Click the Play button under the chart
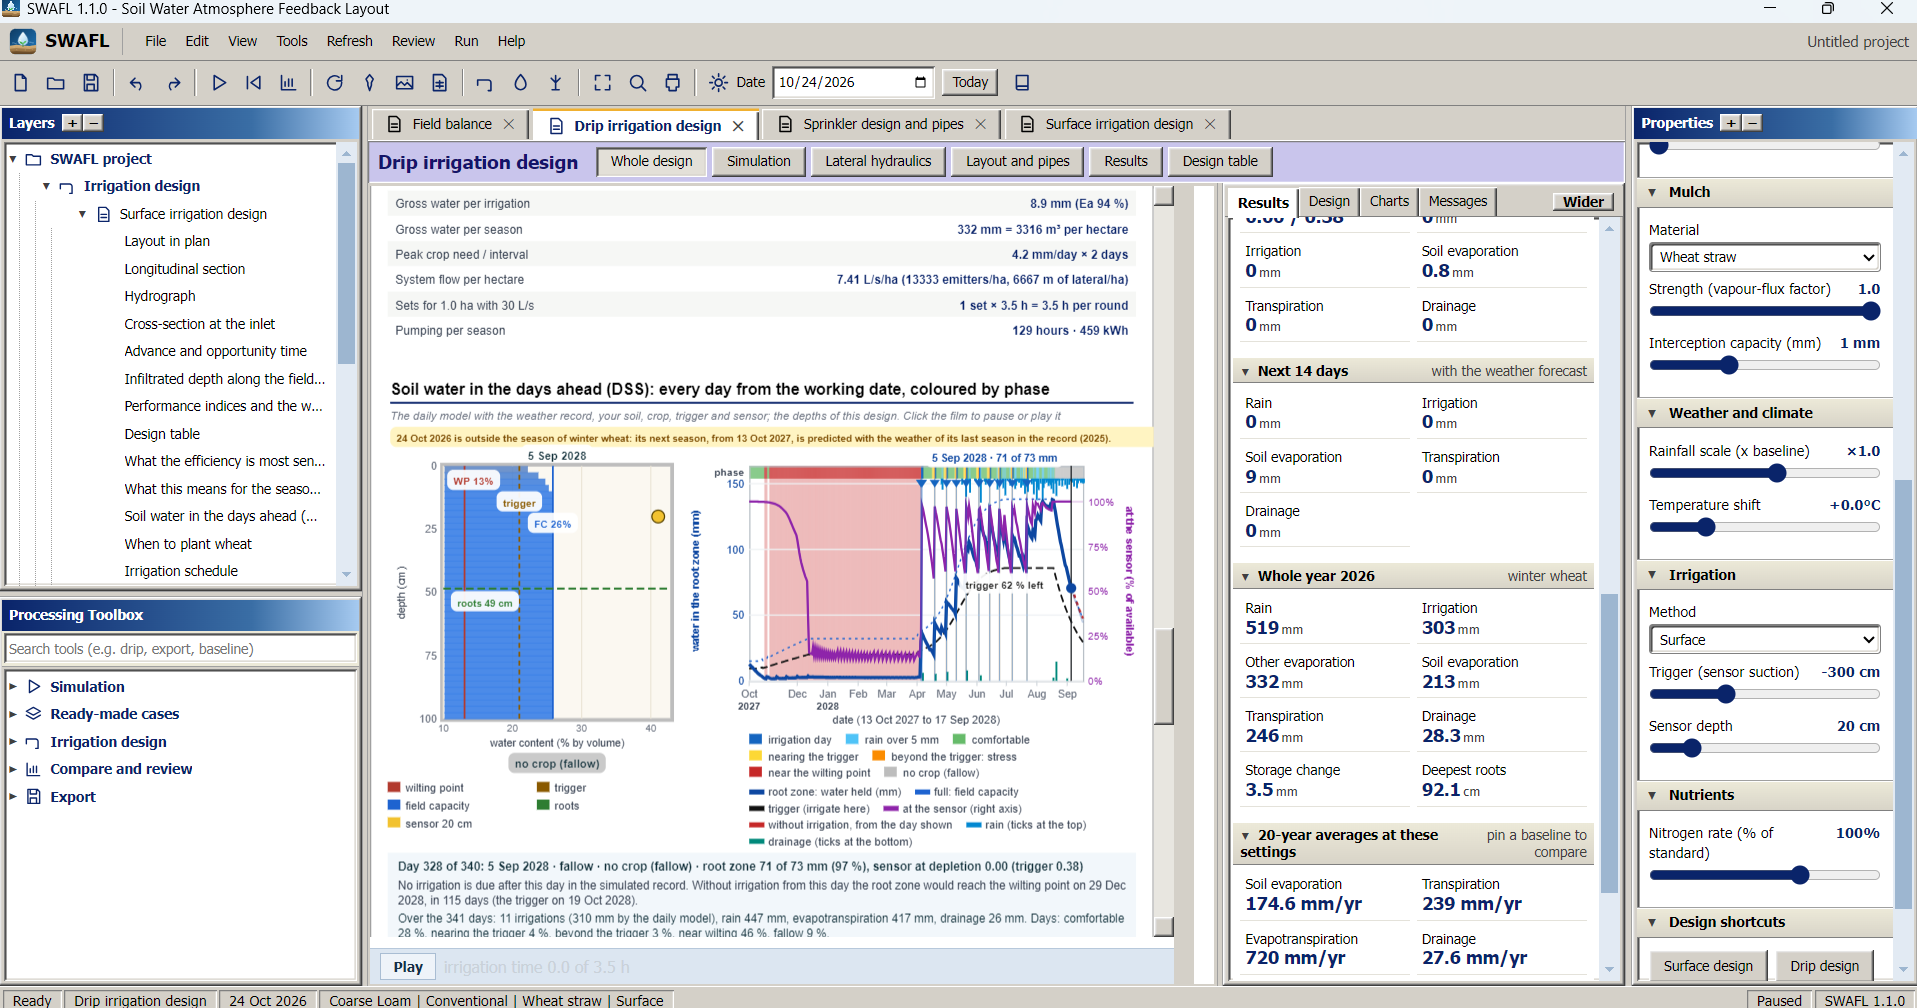This screenshot has width=1917, height=1008. click(x=408, y=967)
